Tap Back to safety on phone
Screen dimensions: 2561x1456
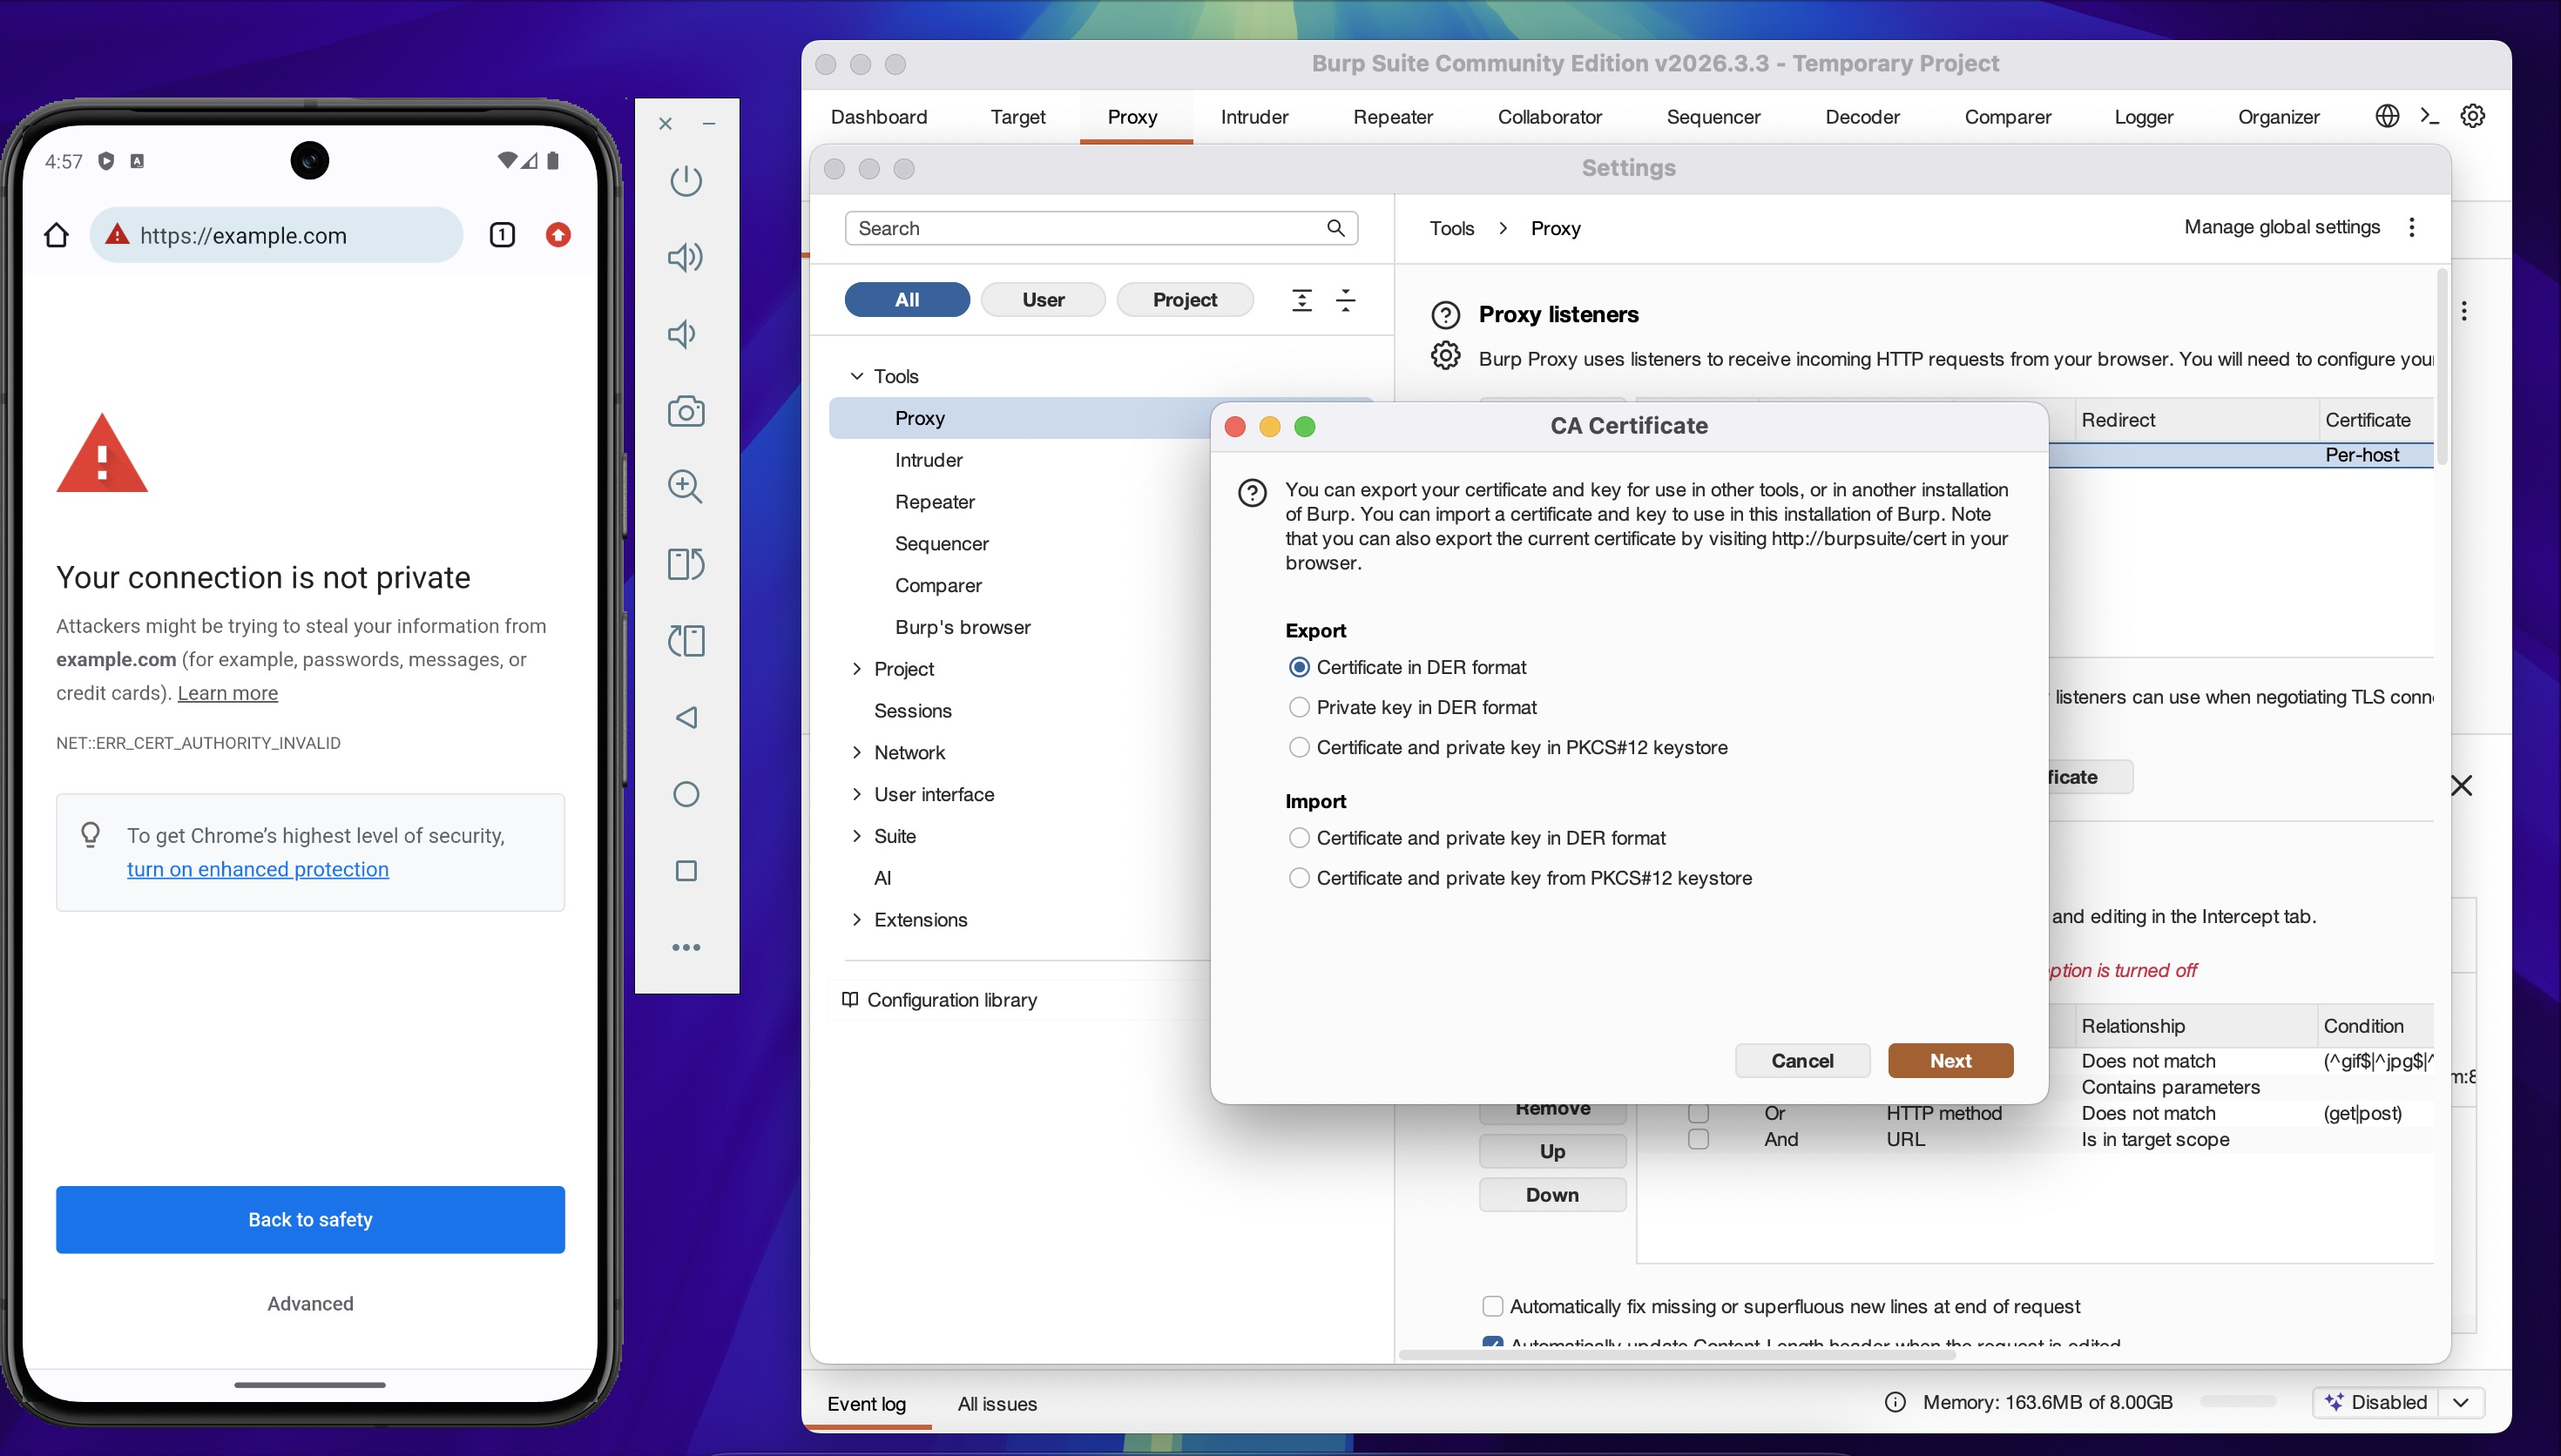click(310, 1219)
